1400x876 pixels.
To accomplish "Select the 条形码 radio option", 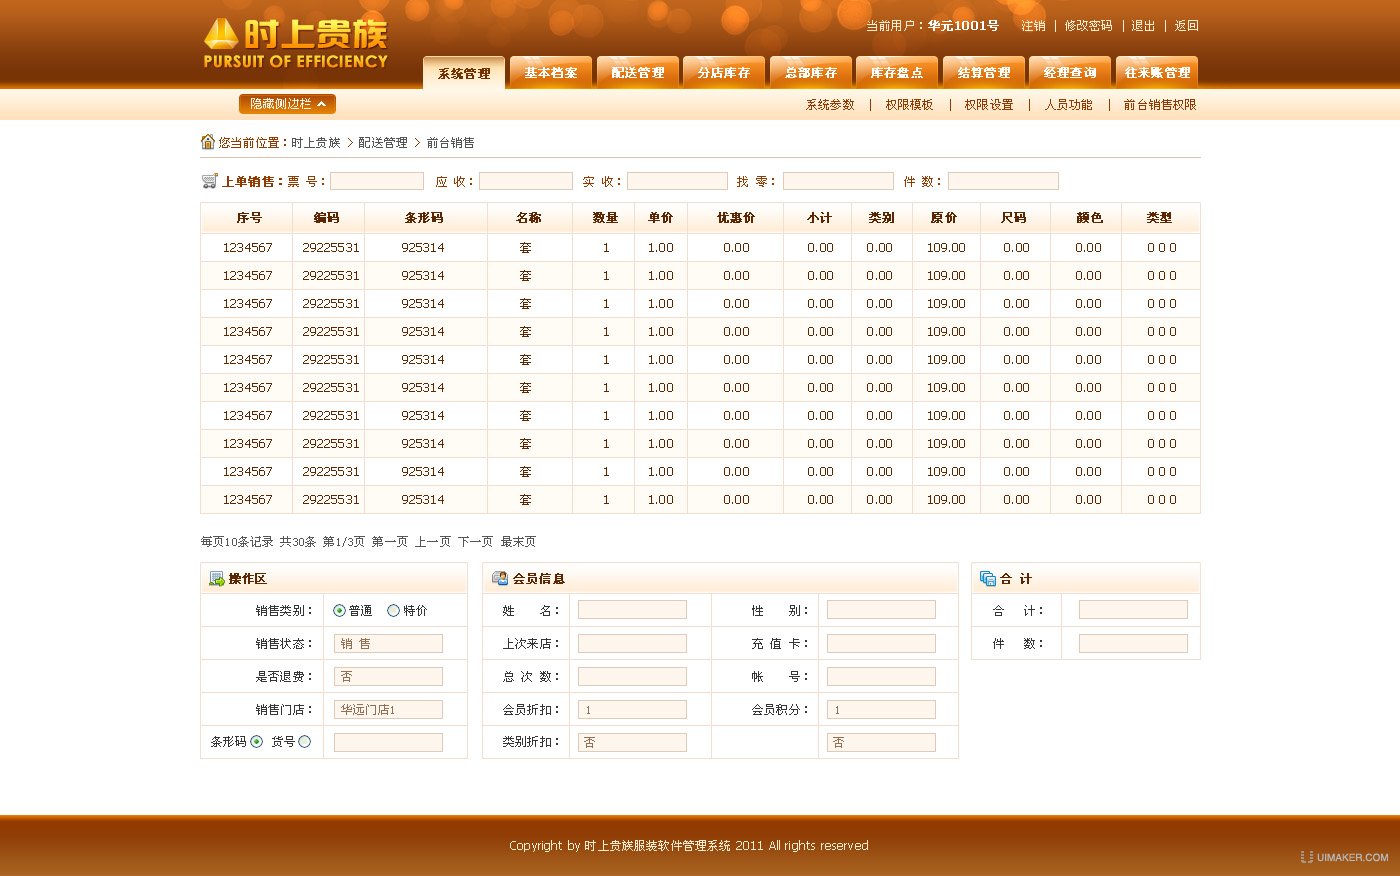I will pos(257,742).
